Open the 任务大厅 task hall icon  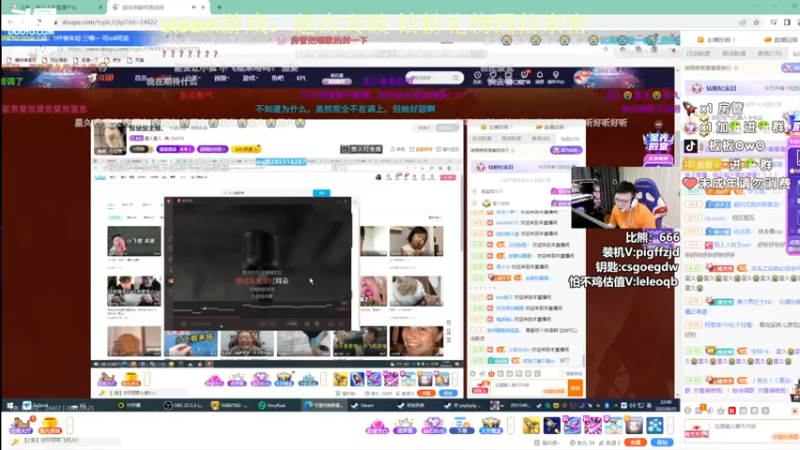click(21, 426)
